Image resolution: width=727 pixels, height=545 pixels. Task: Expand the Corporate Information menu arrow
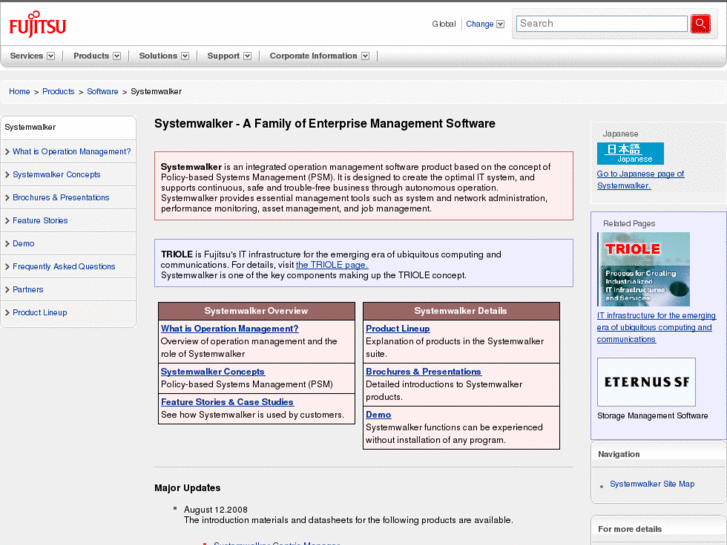coord(365,56)
